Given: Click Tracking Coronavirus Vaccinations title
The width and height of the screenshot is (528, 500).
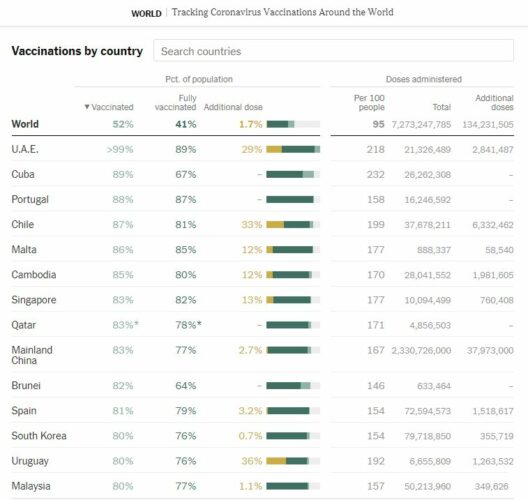Looking at the screenshot, I should (x=283, y=12).
